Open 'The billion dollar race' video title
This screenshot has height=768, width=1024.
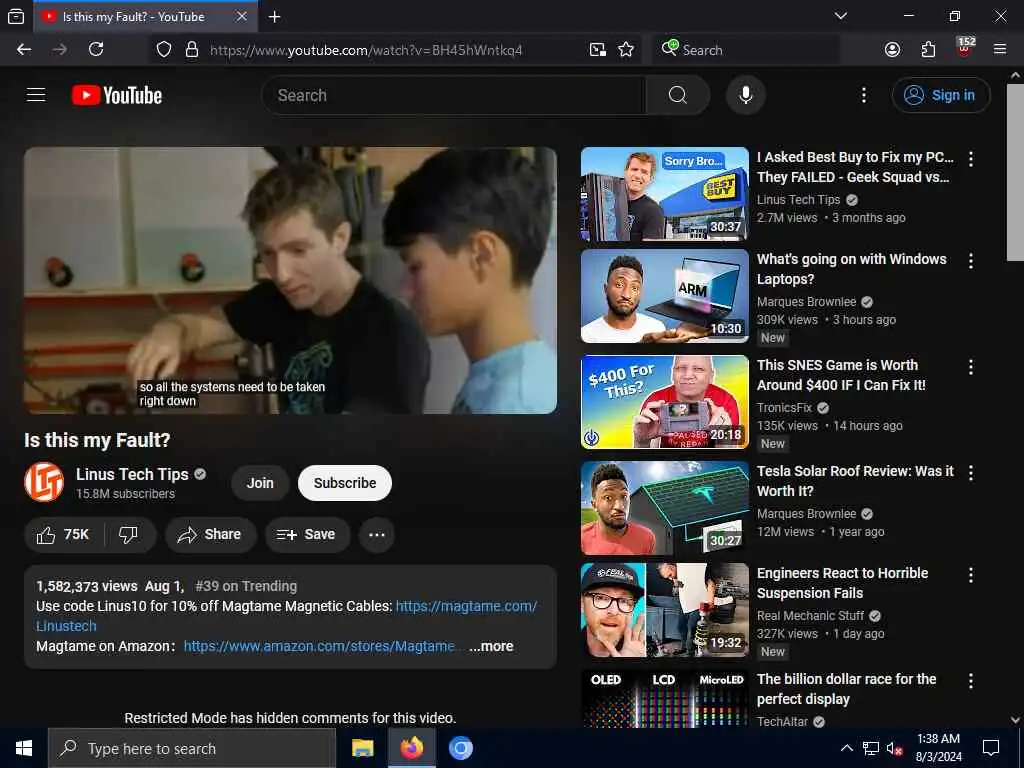(x=846, y=689)
